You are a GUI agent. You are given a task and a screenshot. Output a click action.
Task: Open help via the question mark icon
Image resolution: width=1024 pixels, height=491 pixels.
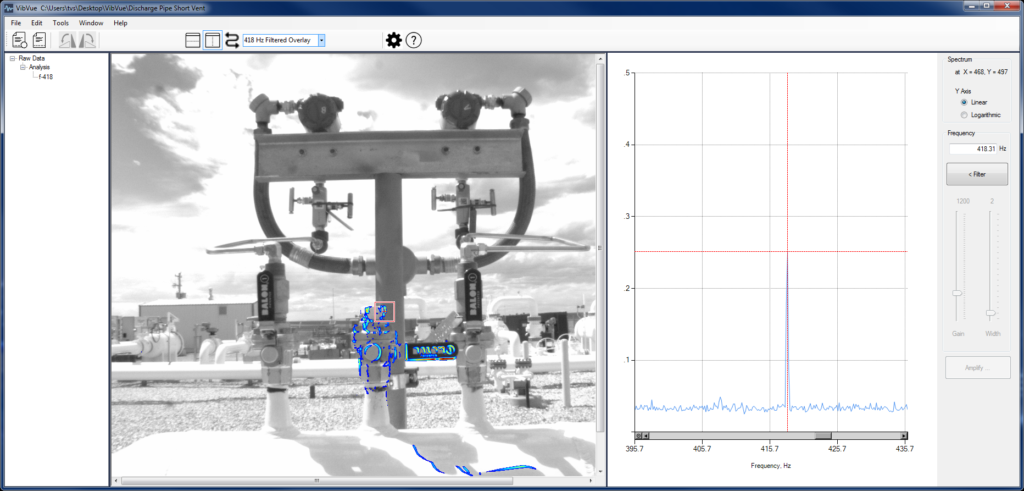pos(414,40)
